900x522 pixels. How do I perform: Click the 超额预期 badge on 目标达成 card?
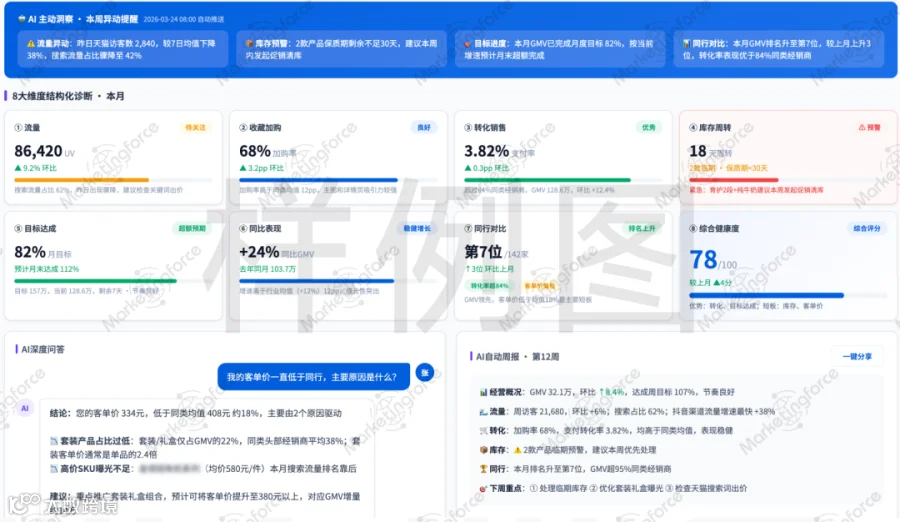pyautogui.click(x=192, y=229)
